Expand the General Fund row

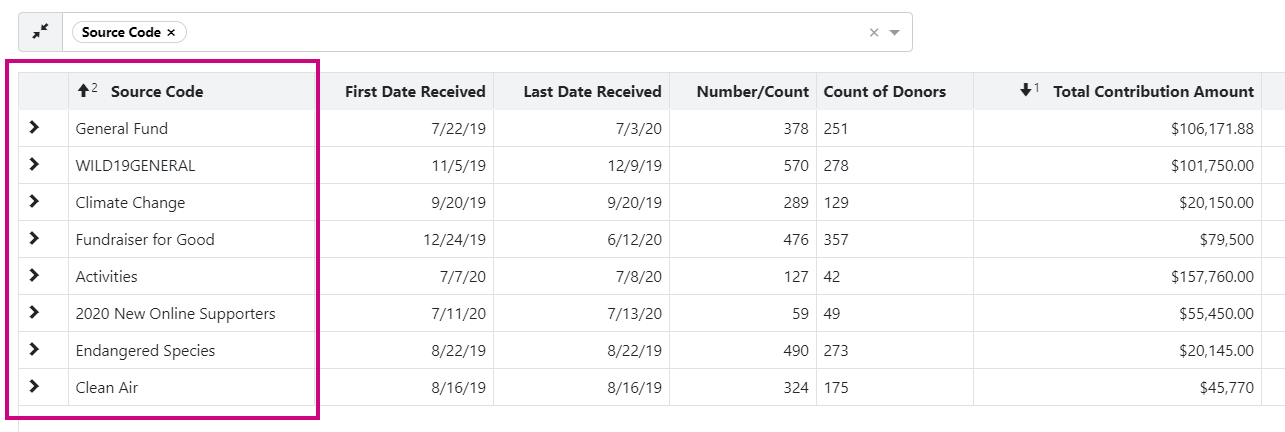pyautogui.click(x=35, y=128)
